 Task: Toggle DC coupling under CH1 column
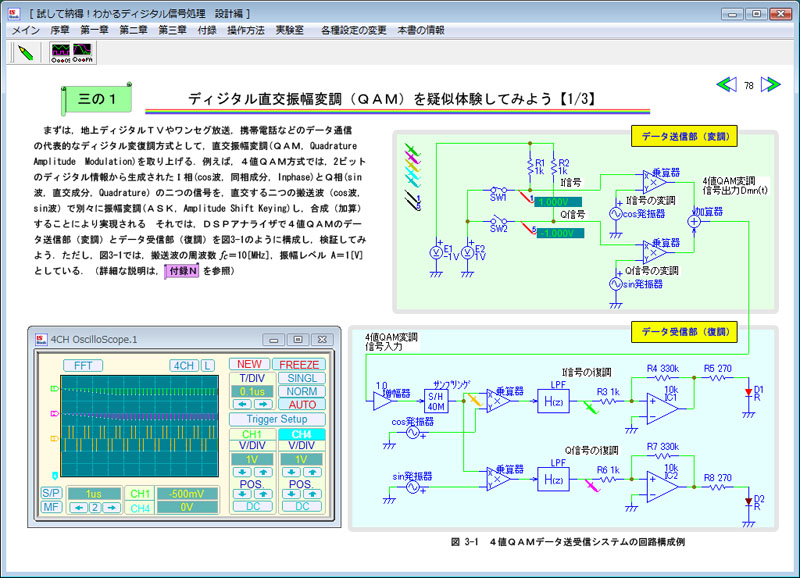(253, 506)
